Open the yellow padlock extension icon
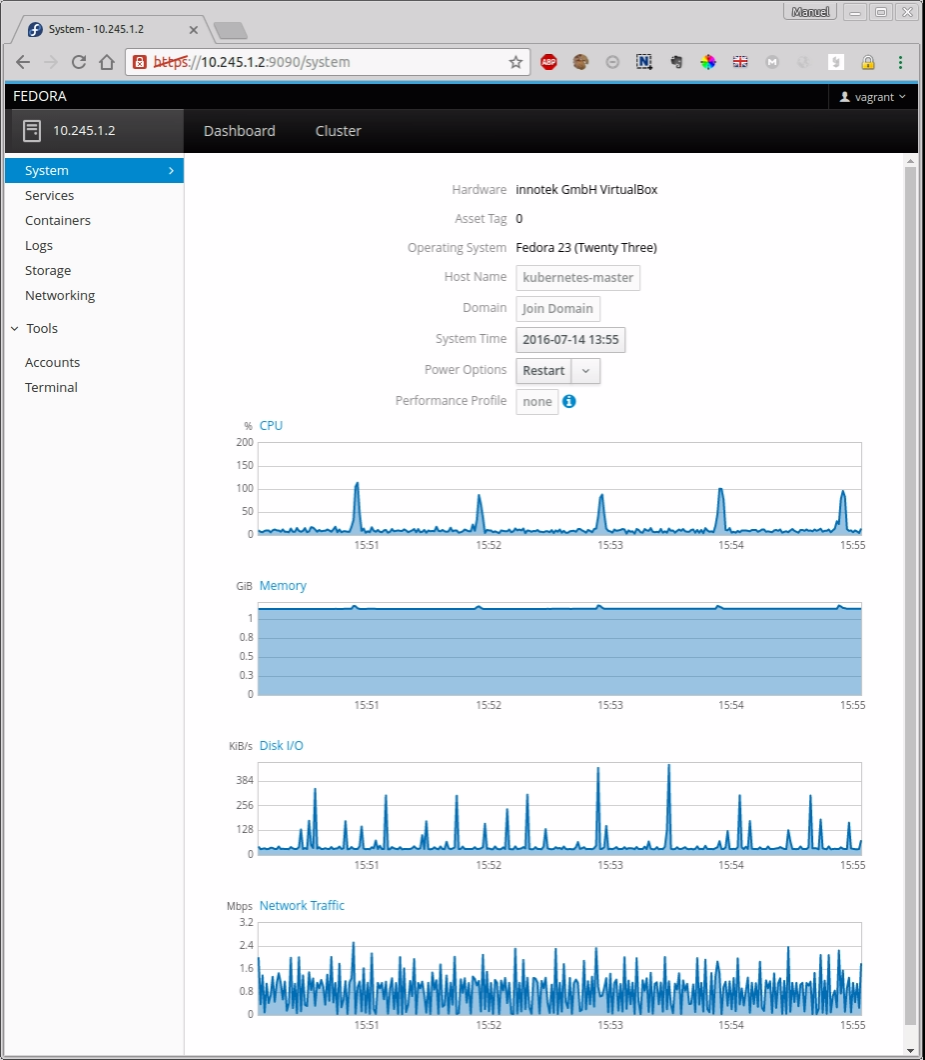This screenshot has height=1060, width=925. (868, 62)
